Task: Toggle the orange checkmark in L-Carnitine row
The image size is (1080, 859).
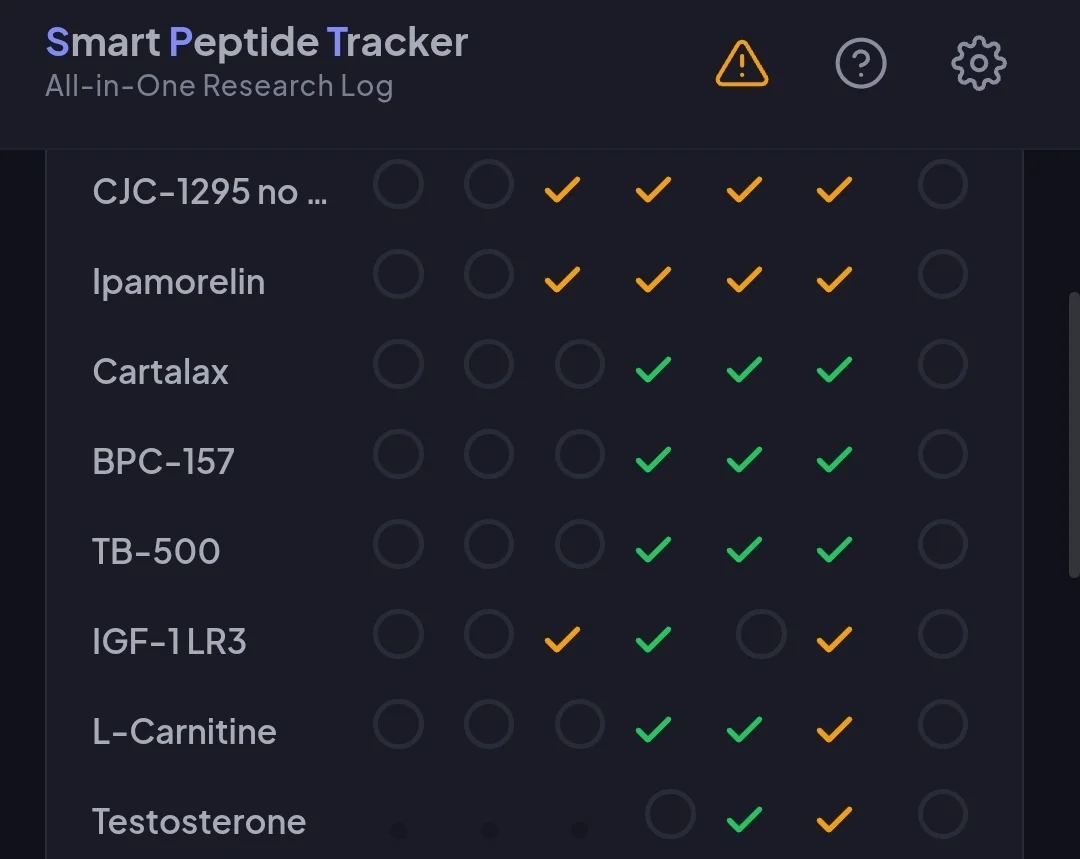Action: (x=834, y=729)
